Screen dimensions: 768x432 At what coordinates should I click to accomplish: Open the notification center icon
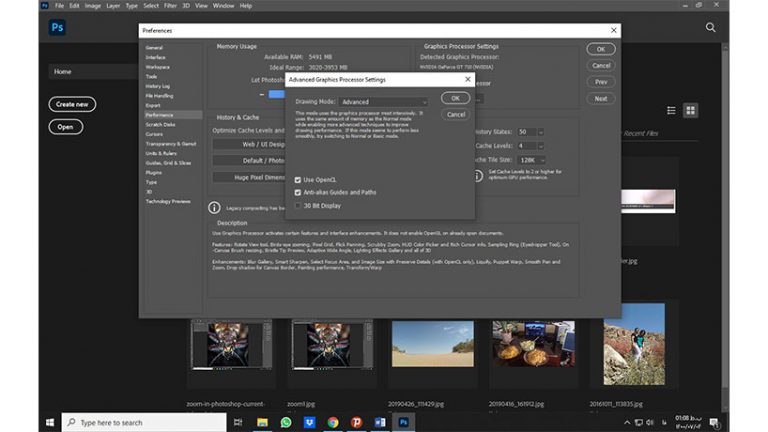click(714, 423)
